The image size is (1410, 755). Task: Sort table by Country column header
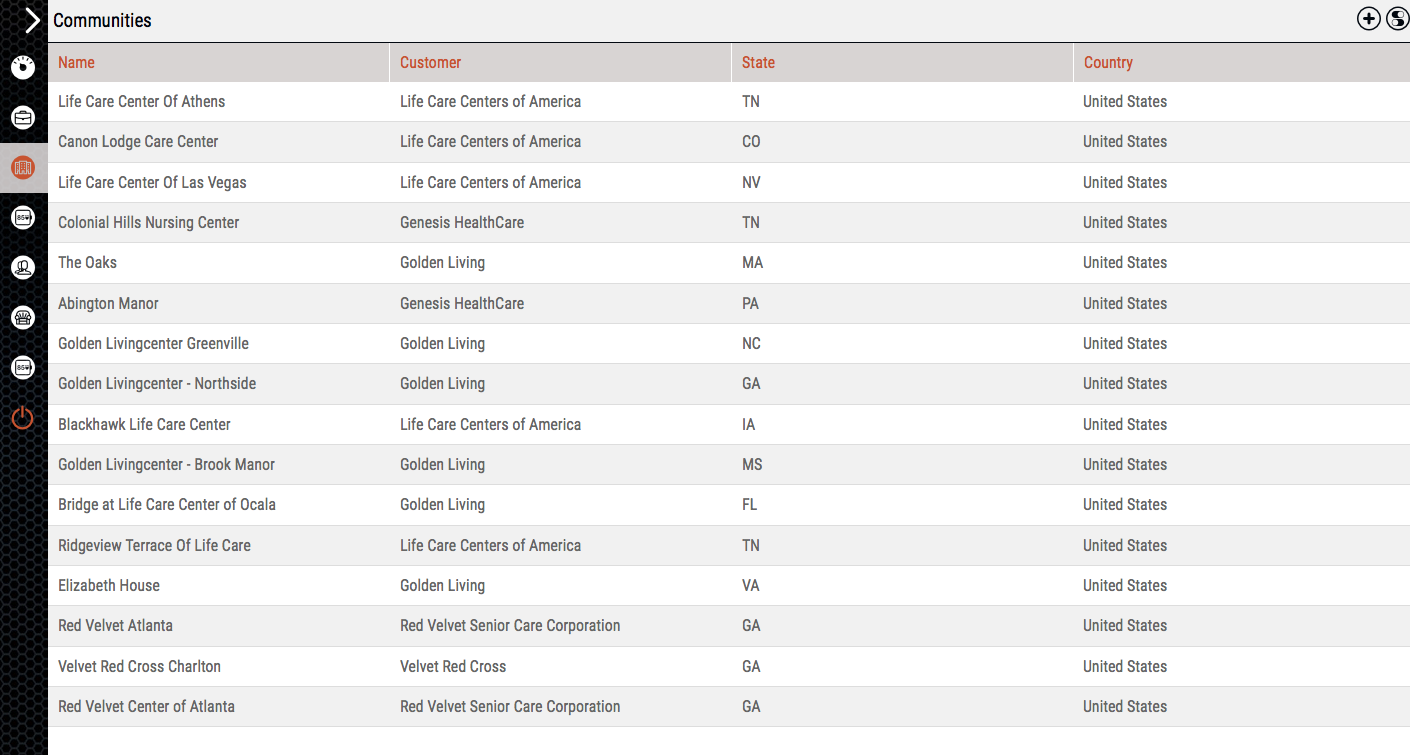coord(1108,62)
